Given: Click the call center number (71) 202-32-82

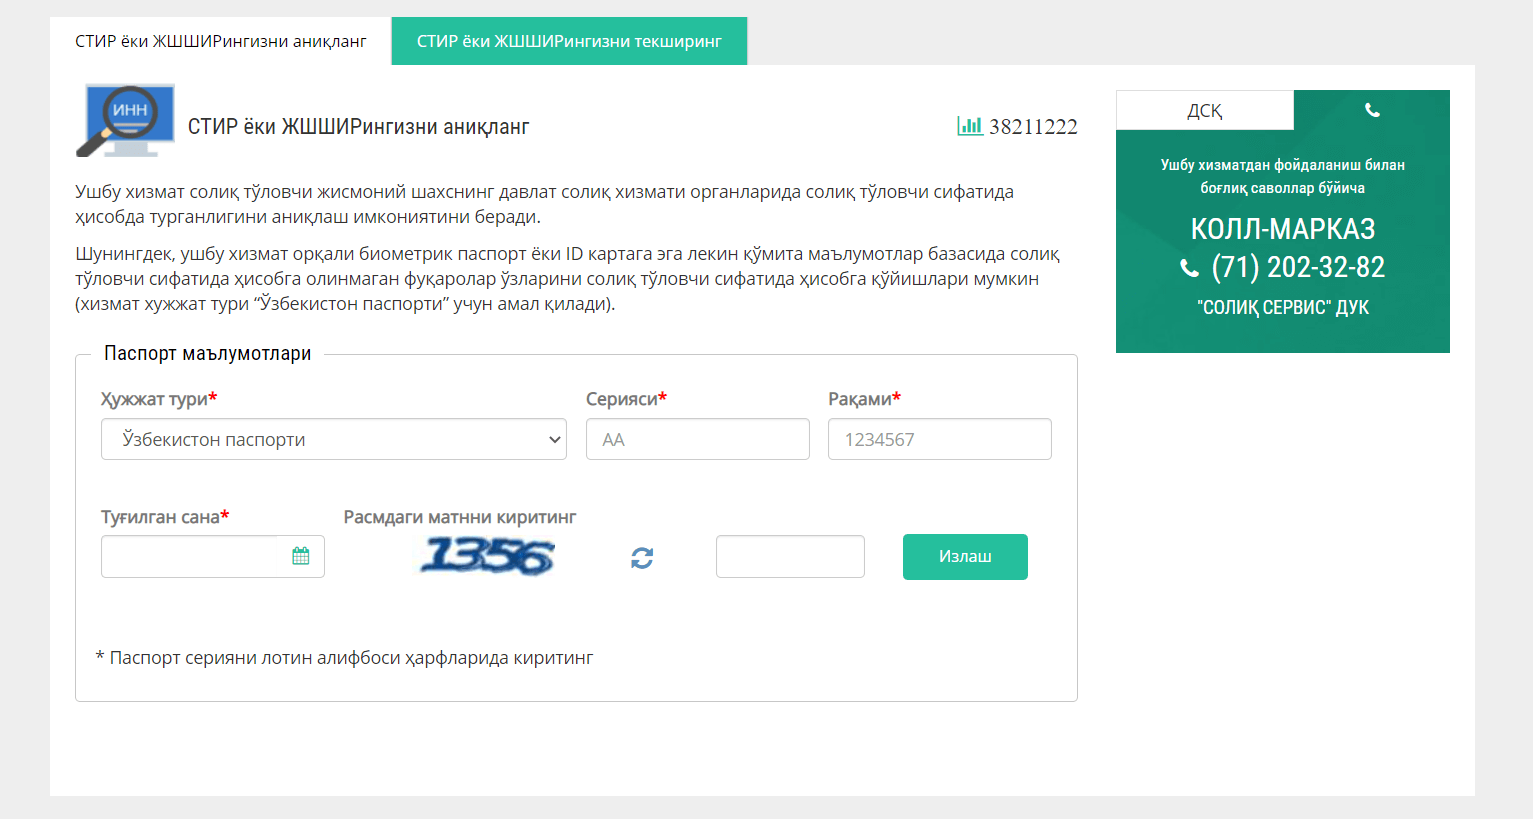Looking at the screenshot, I should (1298, 267).
